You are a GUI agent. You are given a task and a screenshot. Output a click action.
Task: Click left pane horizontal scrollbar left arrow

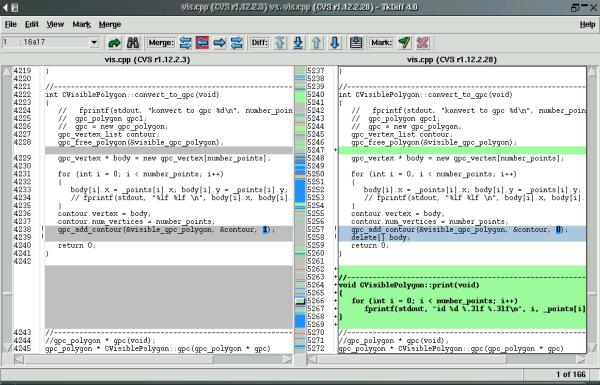19,359
